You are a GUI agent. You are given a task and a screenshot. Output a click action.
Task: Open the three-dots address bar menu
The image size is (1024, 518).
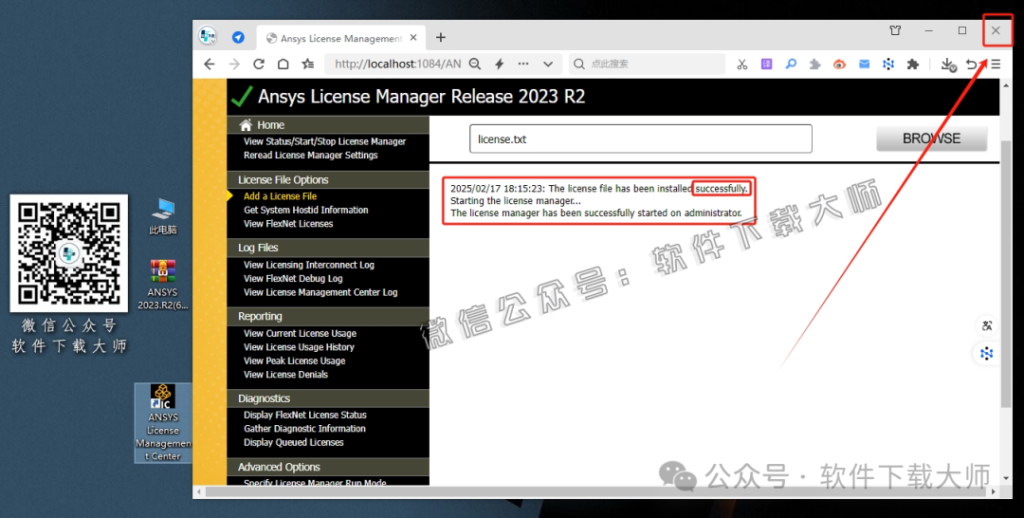pyautogui.click(x=523, y=64)
